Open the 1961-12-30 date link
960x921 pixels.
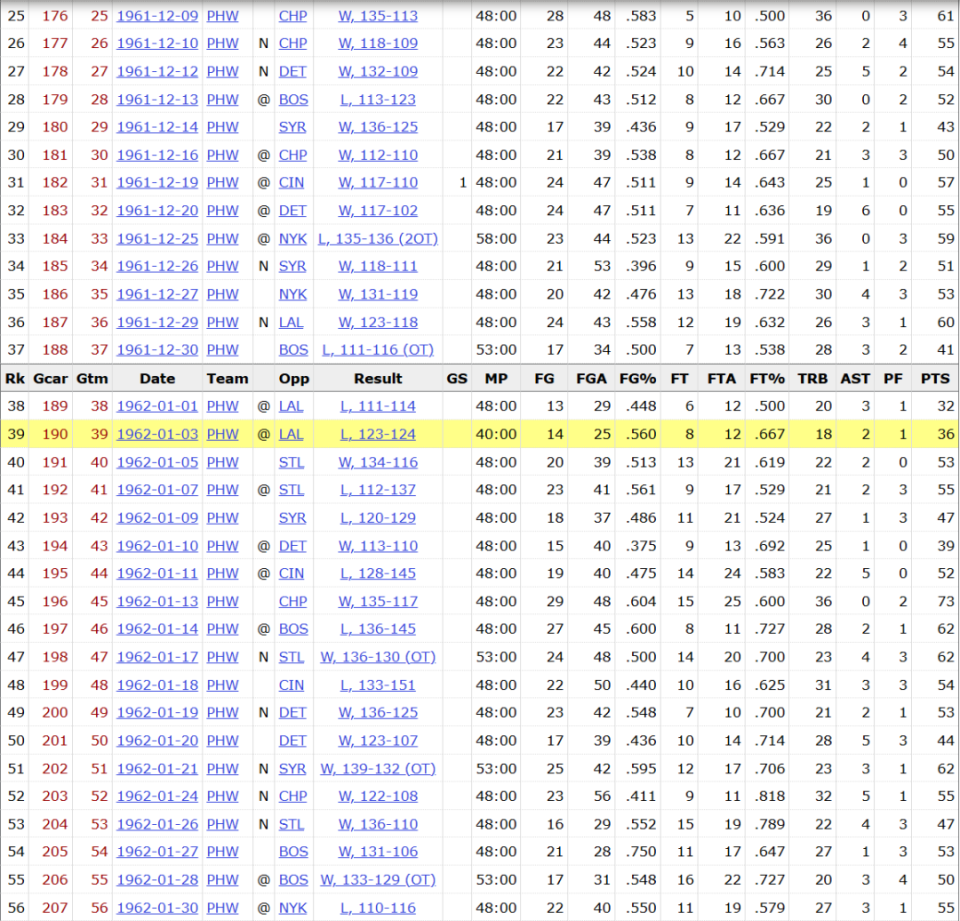pos(157,350)
